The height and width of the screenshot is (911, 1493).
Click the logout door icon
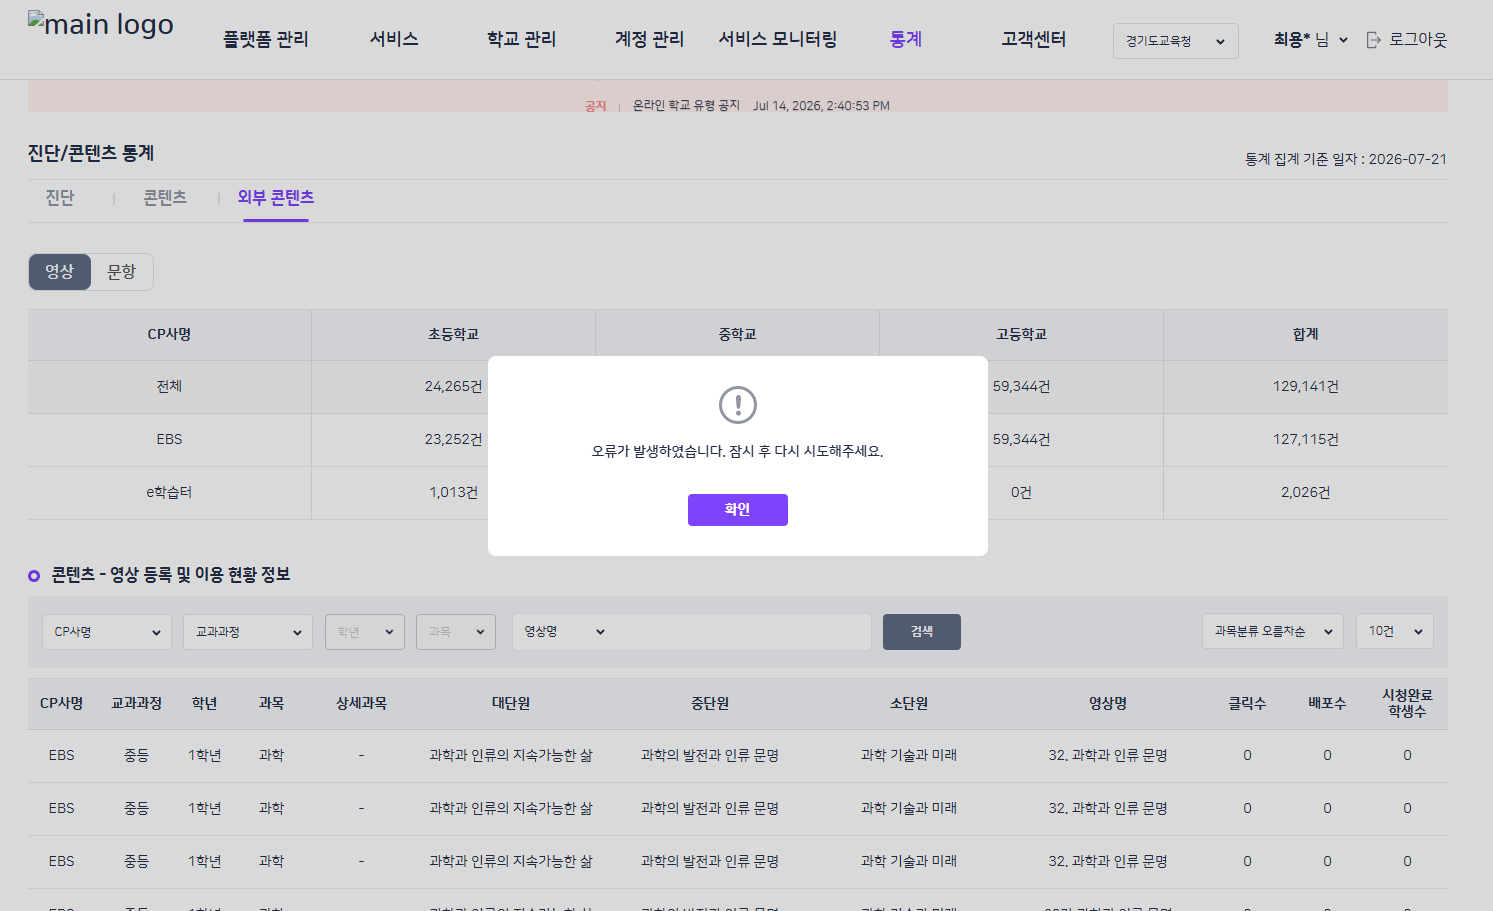tap(1374, 40)
